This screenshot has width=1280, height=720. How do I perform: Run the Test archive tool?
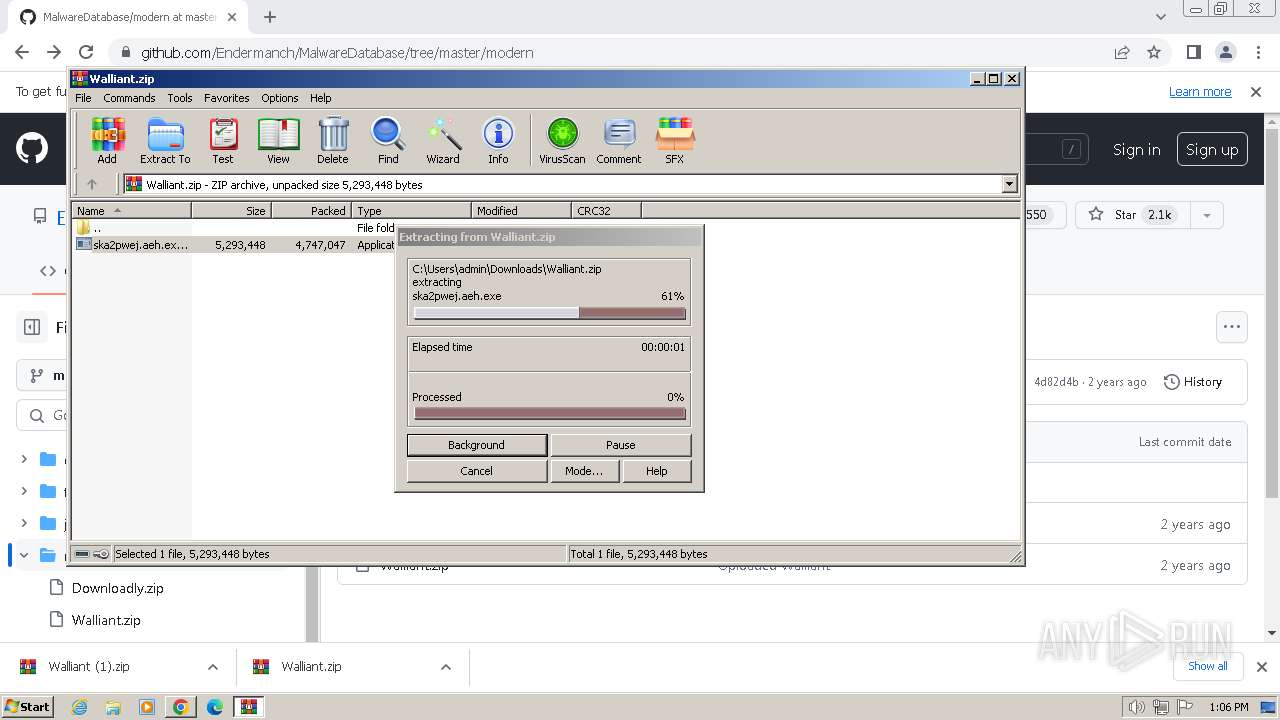223,140
